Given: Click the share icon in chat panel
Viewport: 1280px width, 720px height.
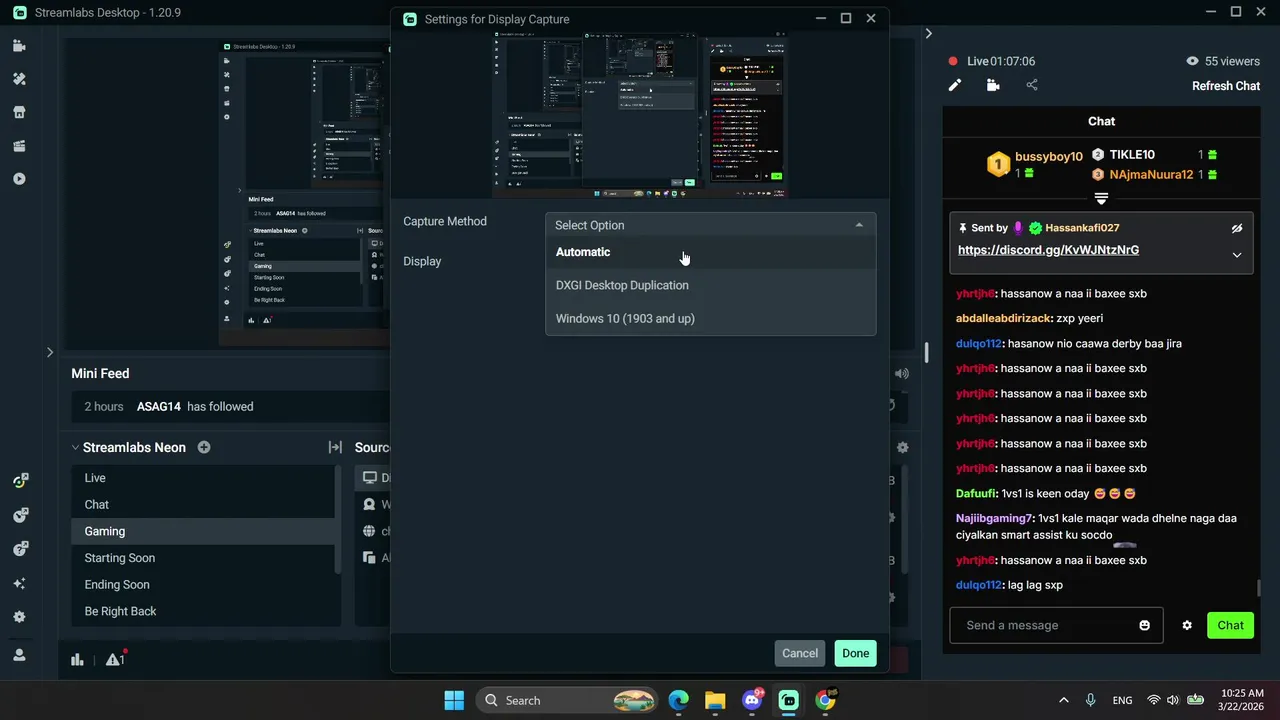Looking at the screenshot, I should [1032, 85].
